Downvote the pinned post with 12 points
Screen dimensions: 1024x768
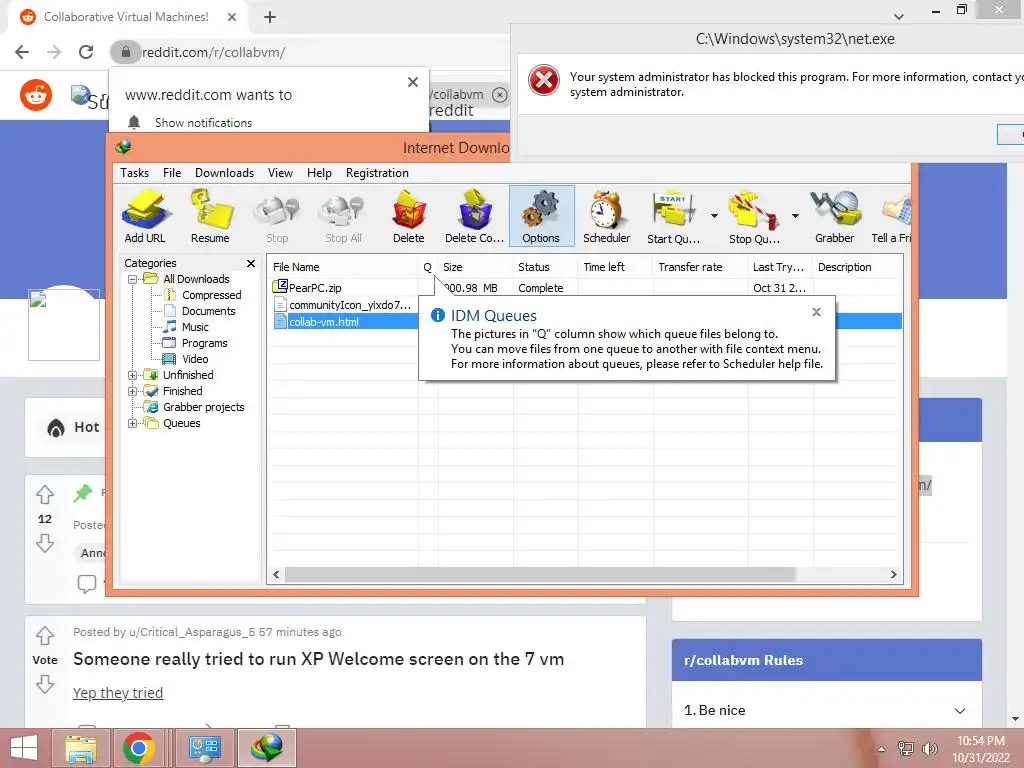[x=45, y=543]
